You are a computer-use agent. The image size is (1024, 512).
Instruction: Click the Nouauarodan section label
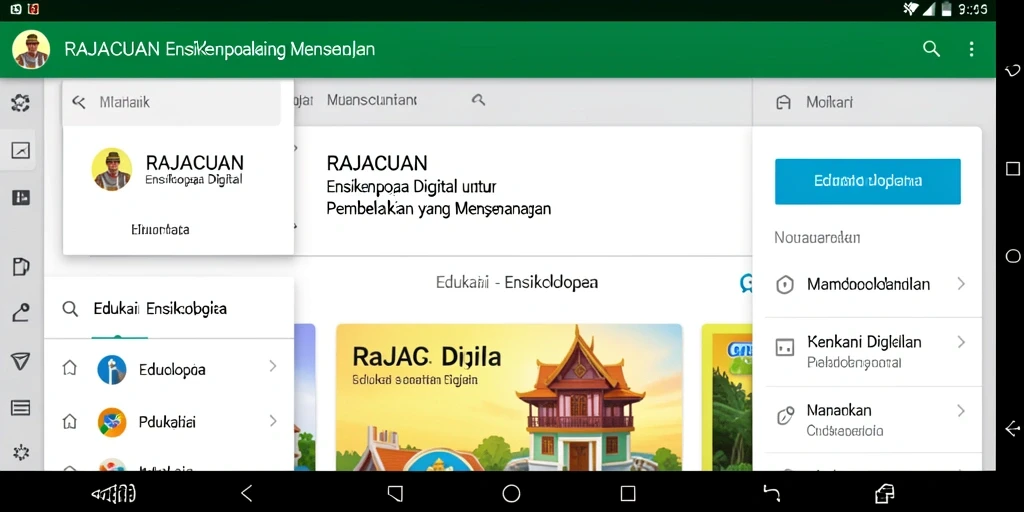(x=817, y=238)
